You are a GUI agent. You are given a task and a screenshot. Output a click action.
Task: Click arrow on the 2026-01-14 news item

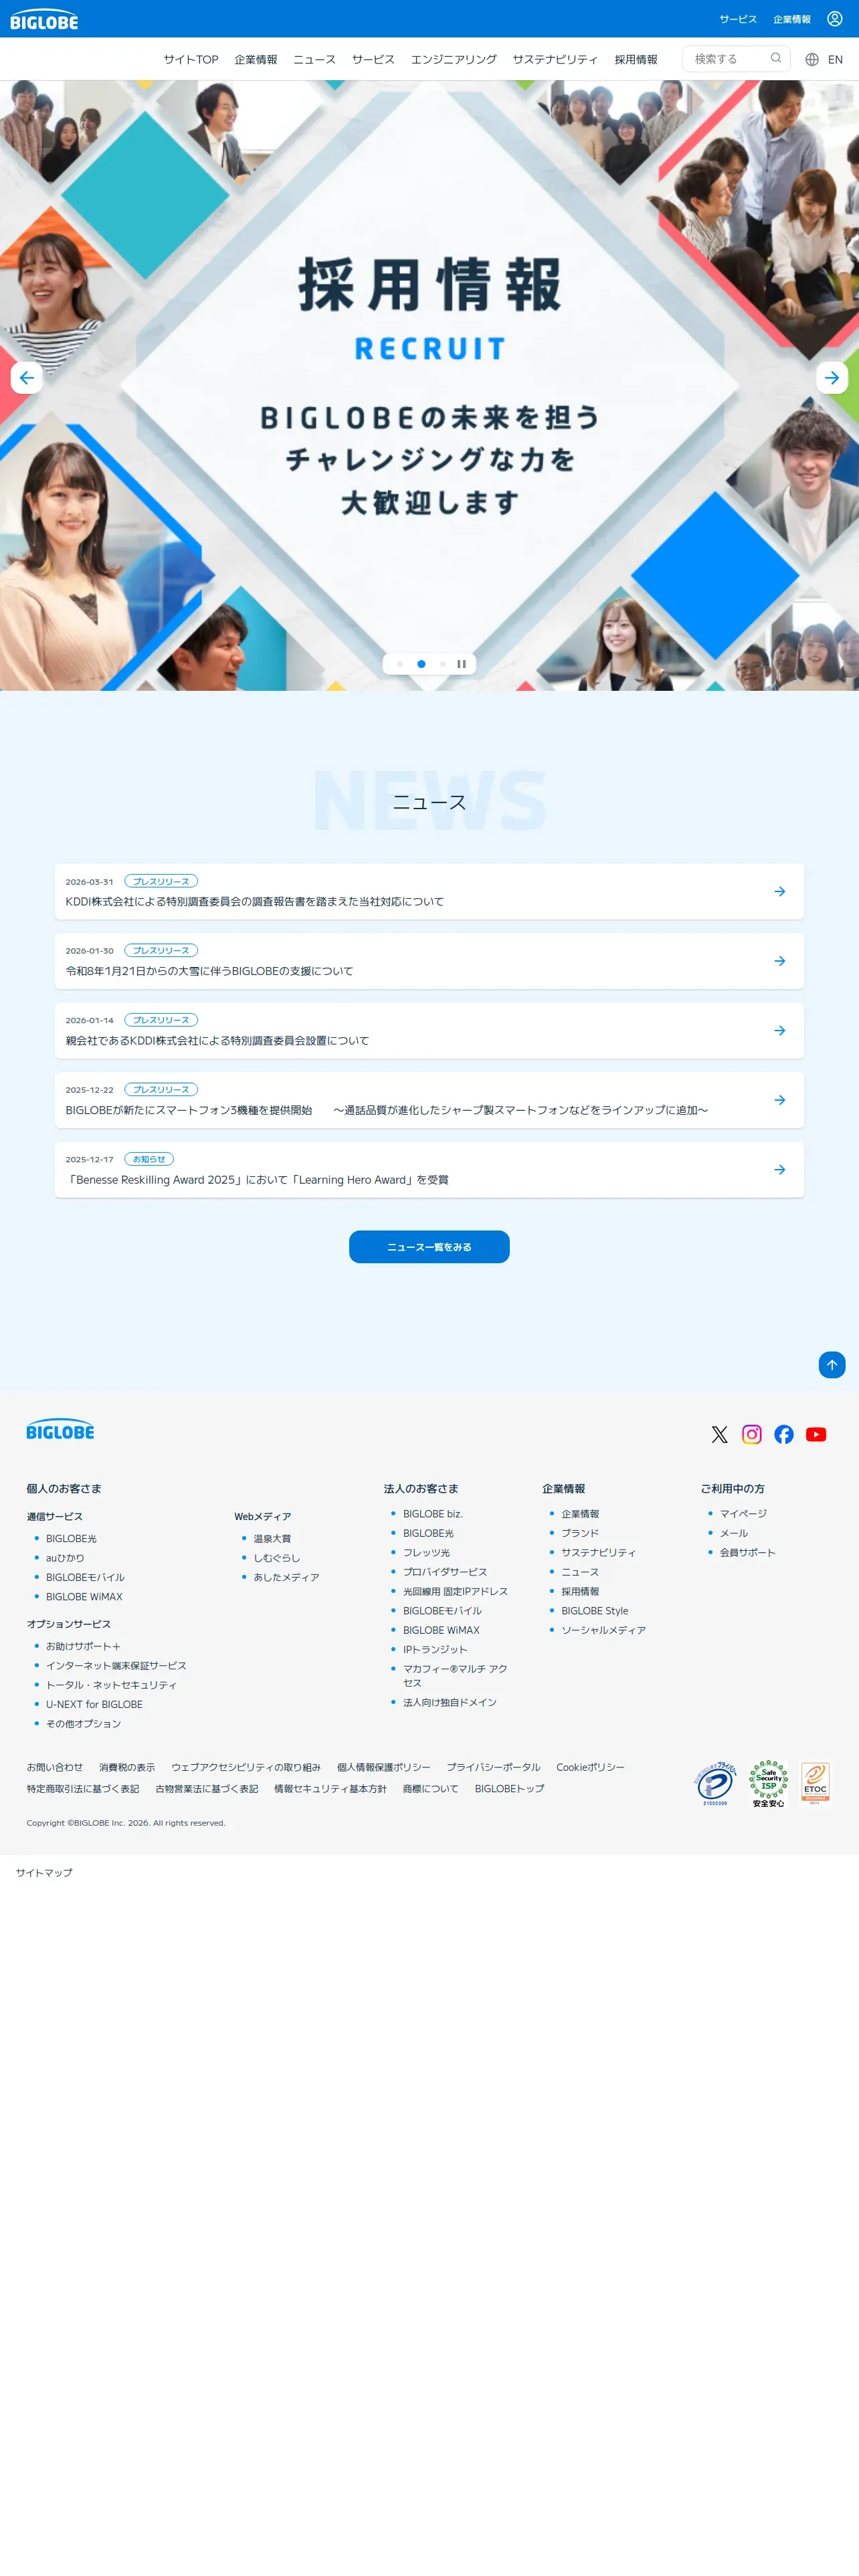[x=780, y=1030]
